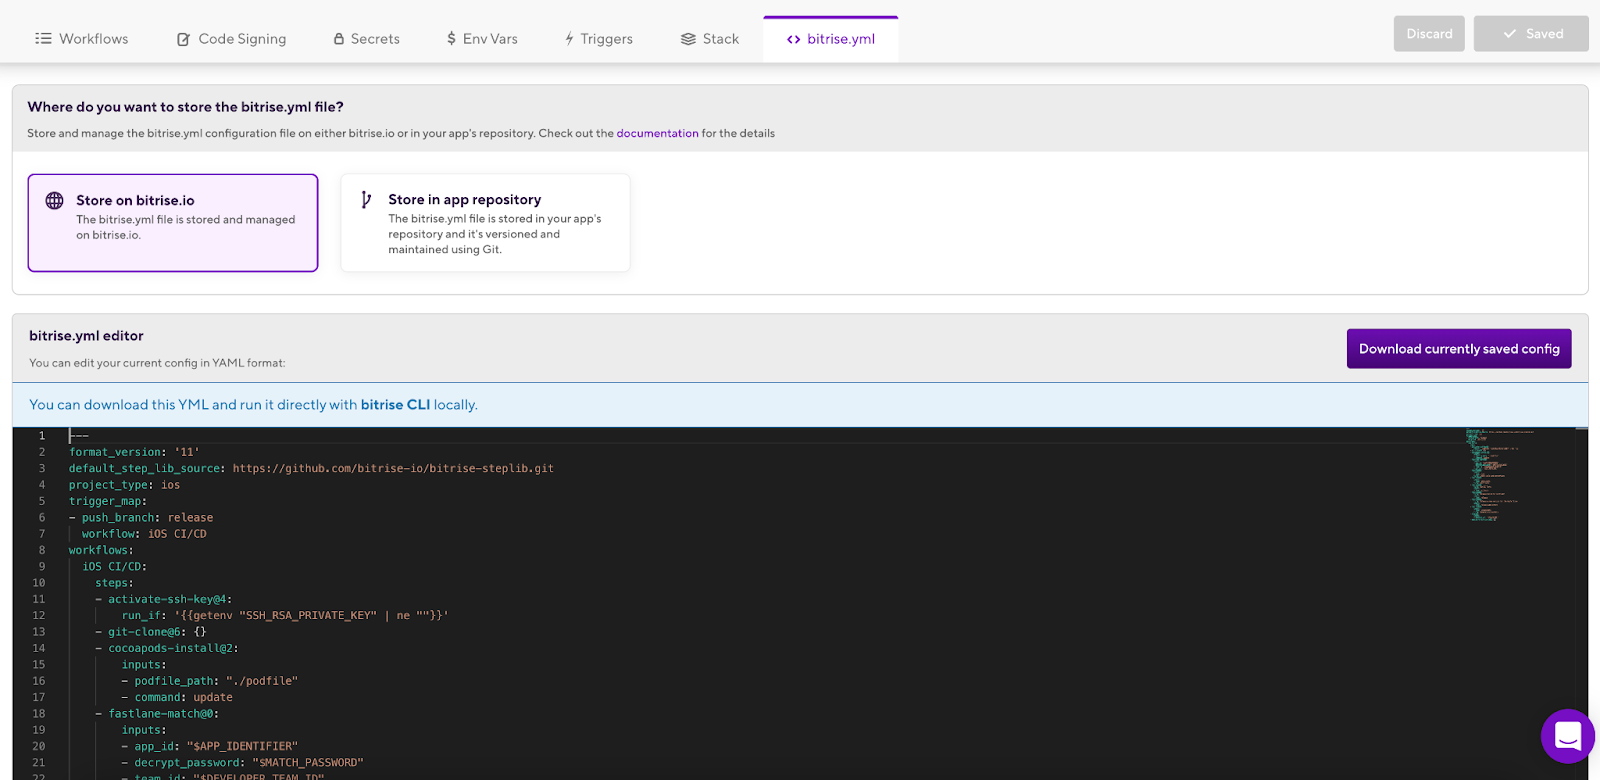Open the Env Vars tab
Viewport: 1600px width, 780px height.
[x=483, y=39]
